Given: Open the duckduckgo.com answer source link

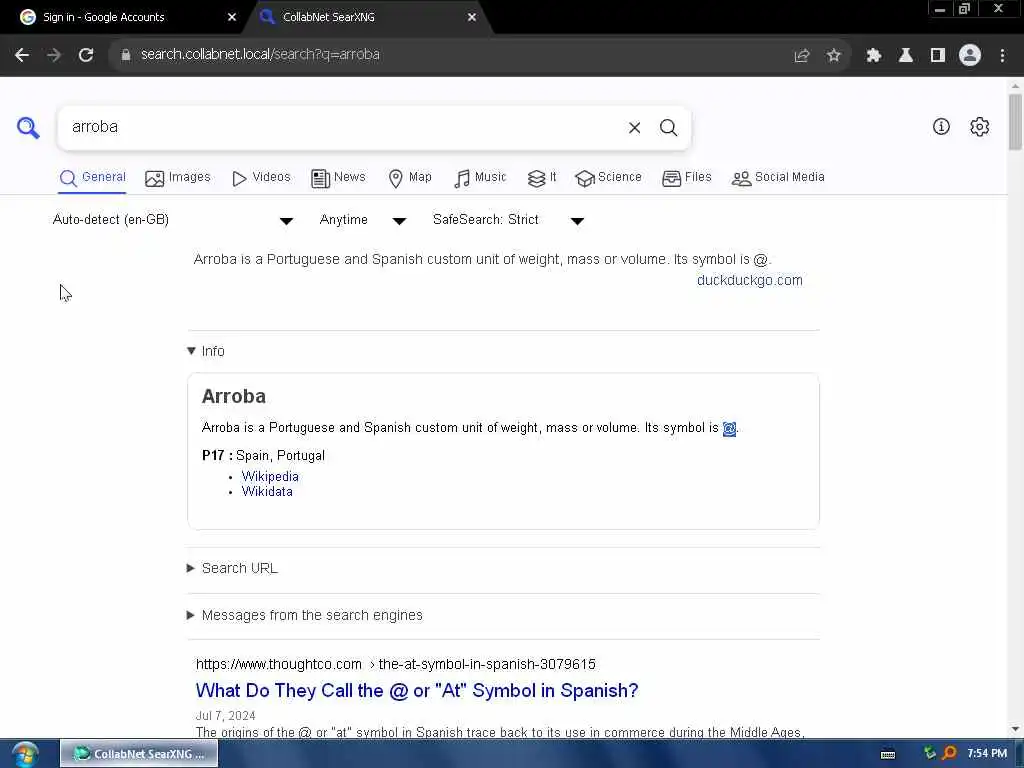Looking at the screenshot, I should click(x=750, y=280).
